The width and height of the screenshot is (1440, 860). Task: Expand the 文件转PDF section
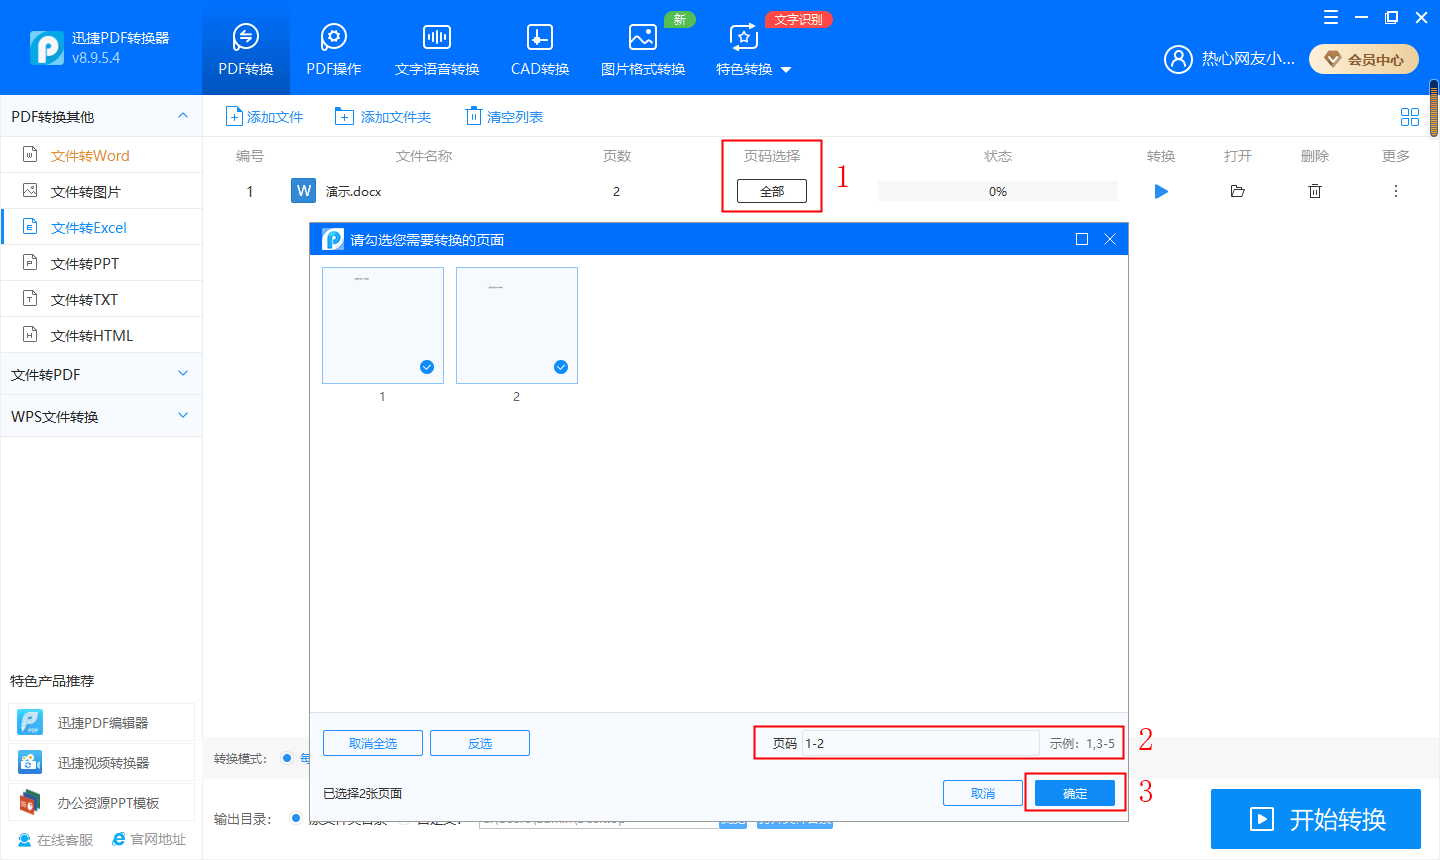coord(101,374)
